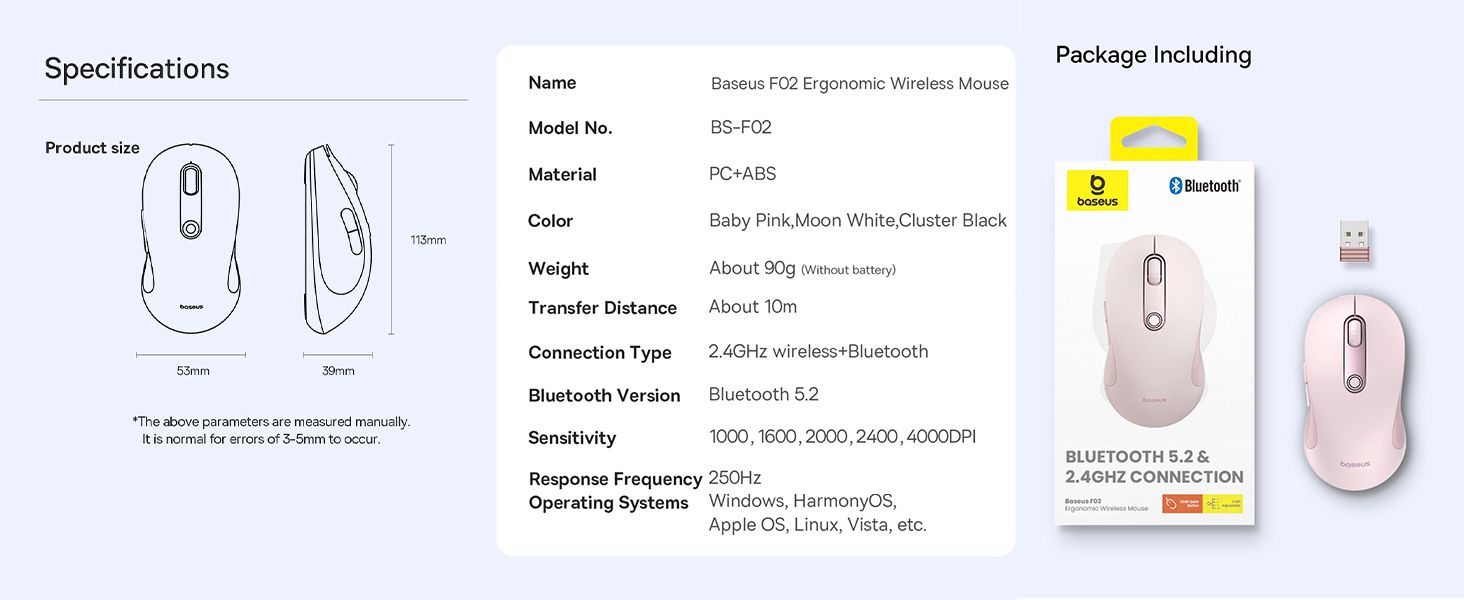Click the Bluetooth 5.2 version value
The height and width of the screenshot is (600, 1464).
pos(764,394)
